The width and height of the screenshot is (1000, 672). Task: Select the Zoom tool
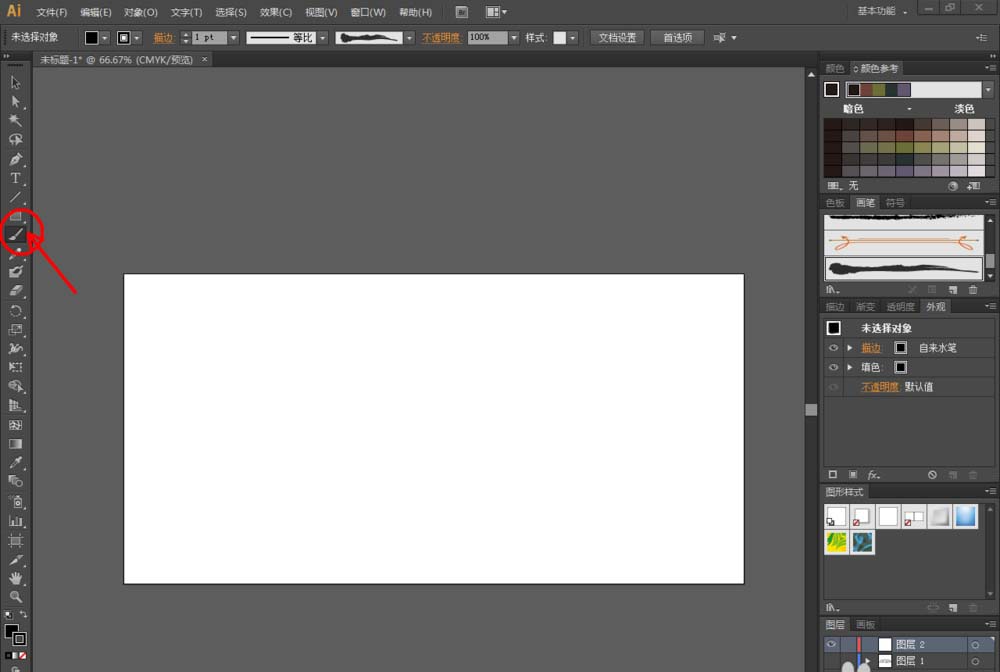point(15,597)
